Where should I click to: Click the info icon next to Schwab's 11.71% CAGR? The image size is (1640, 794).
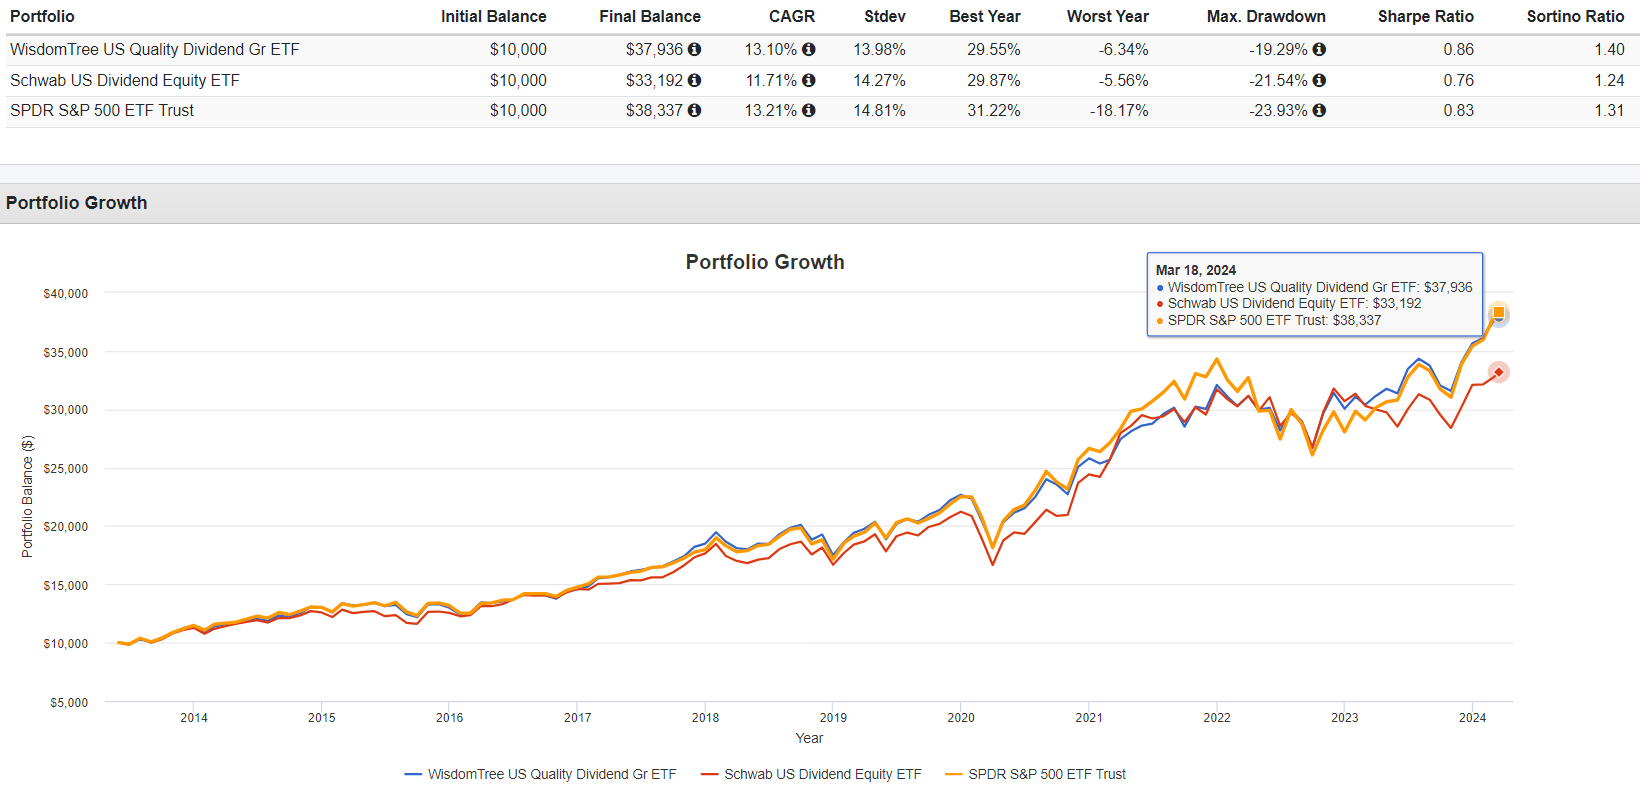point(808,80)
